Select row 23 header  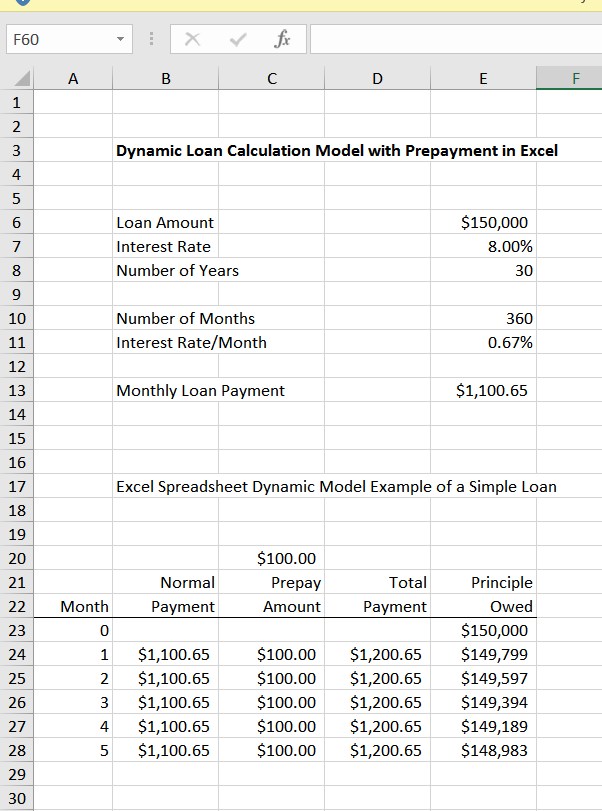click(x=17, y=630)
